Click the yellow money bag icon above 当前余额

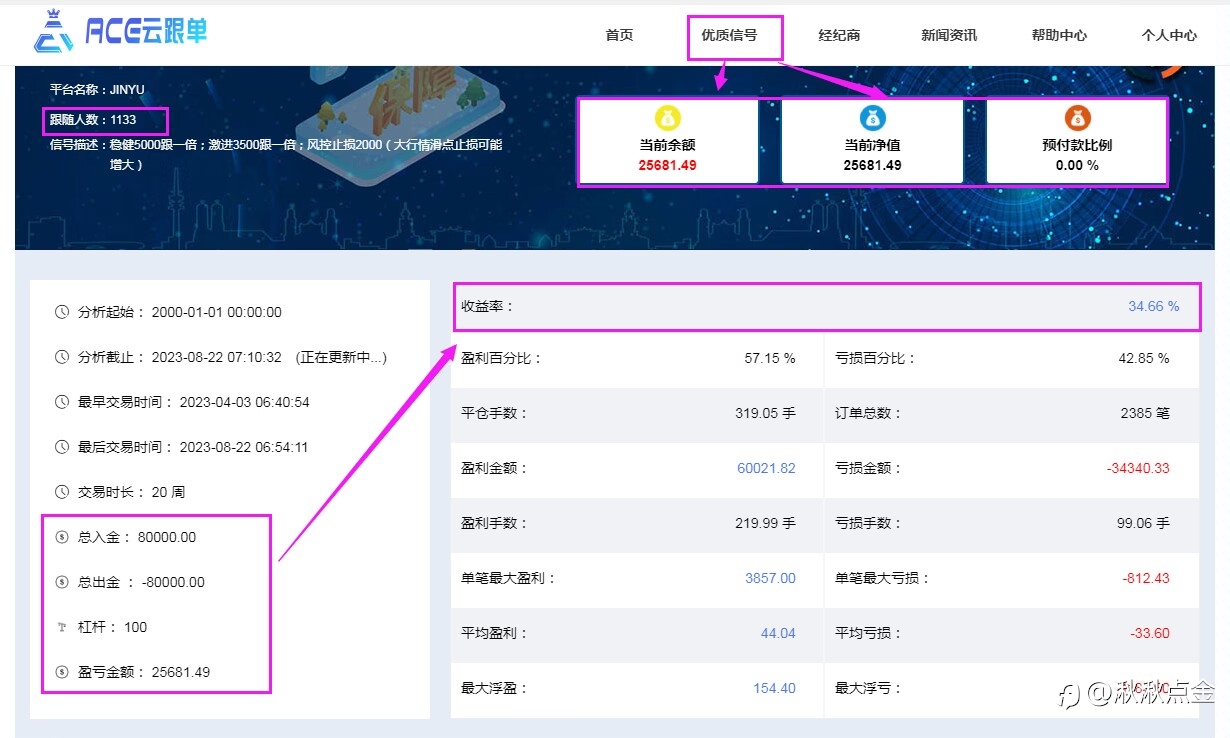669,118
